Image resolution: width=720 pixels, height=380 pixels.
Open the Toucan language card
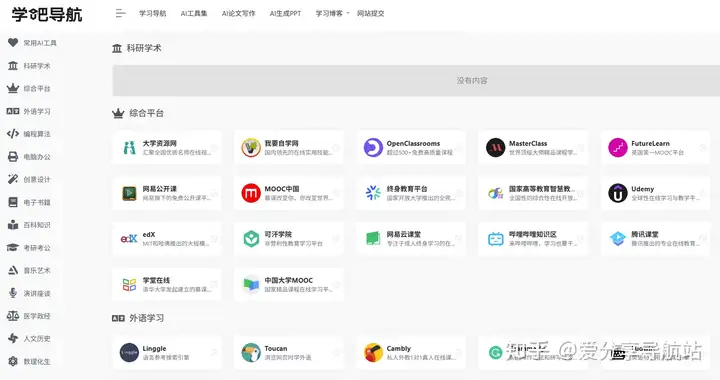click(289, 353)
